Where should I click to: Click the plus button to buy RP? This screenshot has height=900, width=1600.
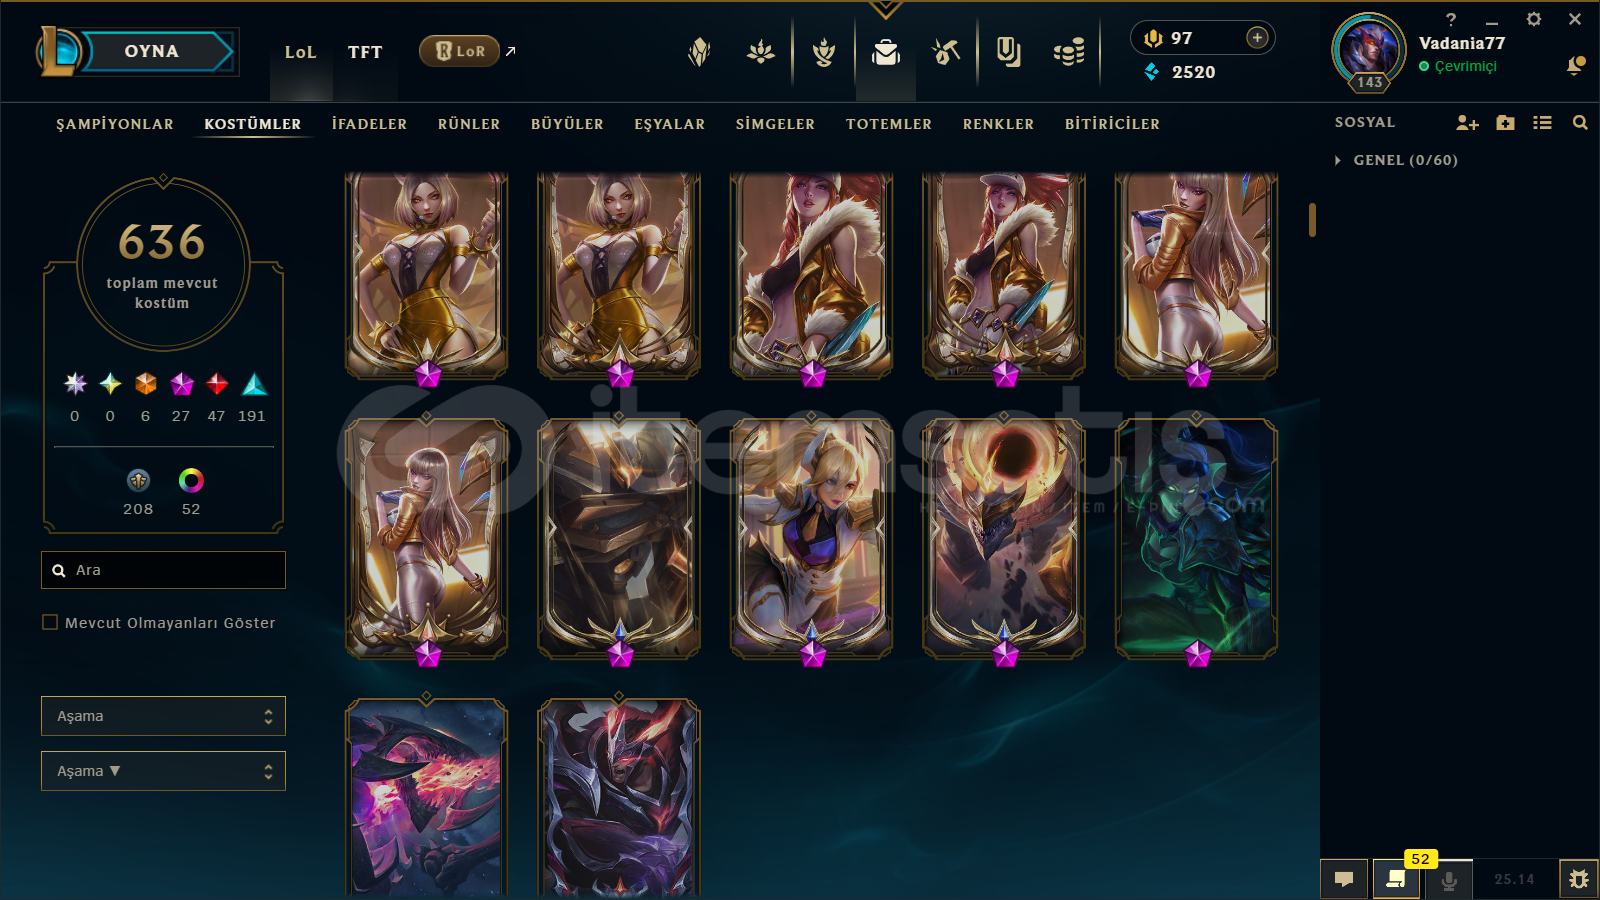tap(1257, 38)
